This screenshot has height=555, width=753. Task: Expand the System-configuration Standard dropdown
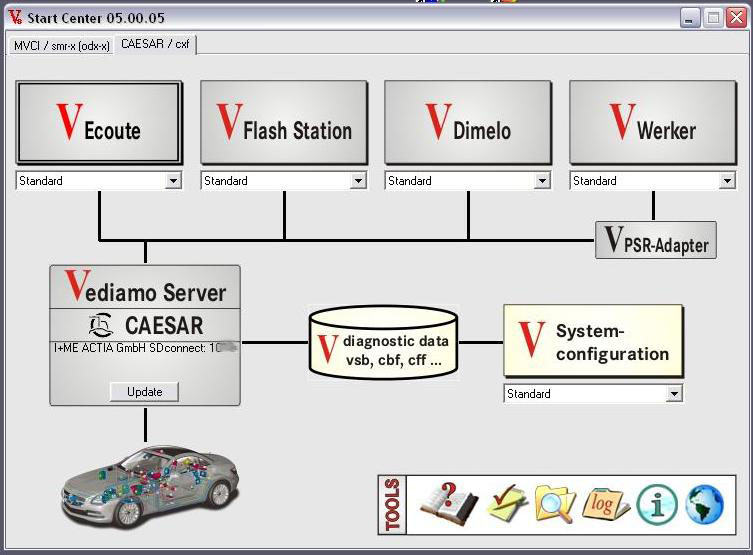[x=674, y=394]
